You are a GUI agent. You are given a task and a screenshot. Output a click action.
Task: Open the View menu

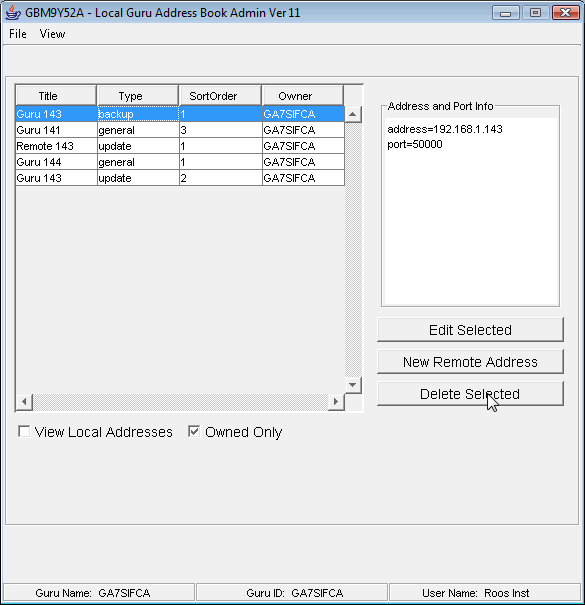click(x=52, y=34)
